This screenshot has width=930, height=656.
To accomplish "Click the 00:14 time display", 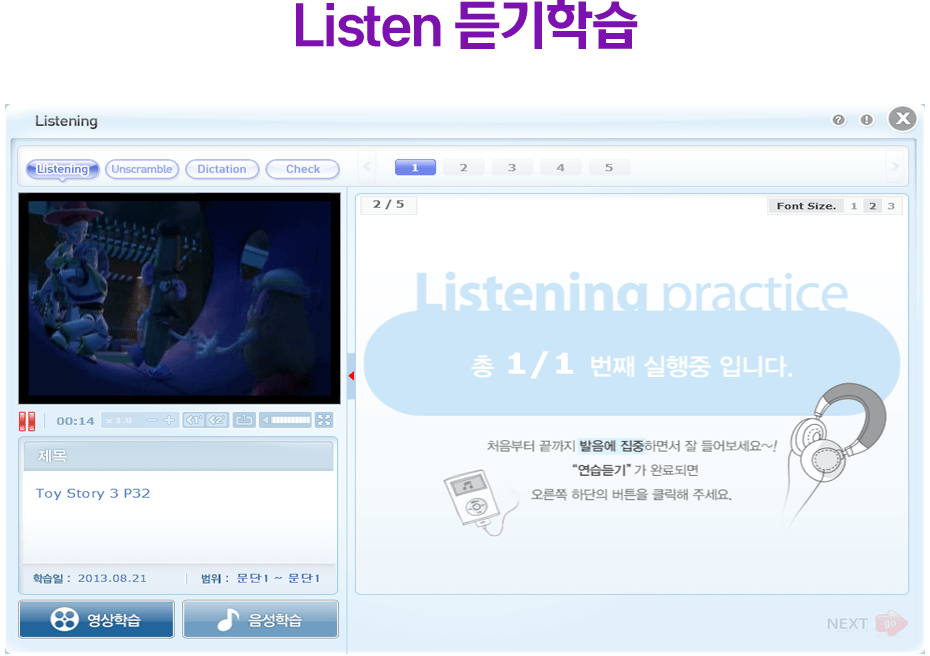I will click(75, 421).
